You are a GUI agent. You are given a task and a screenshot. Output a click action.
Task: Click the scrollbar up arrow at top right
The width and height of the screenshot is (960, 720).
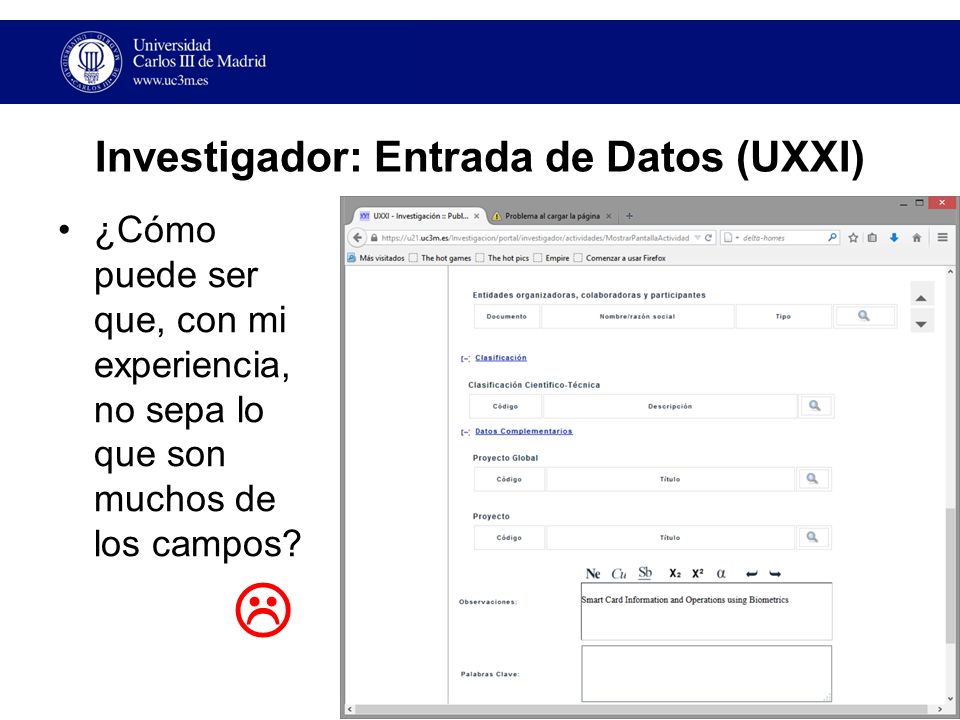[x=950, y=272]
